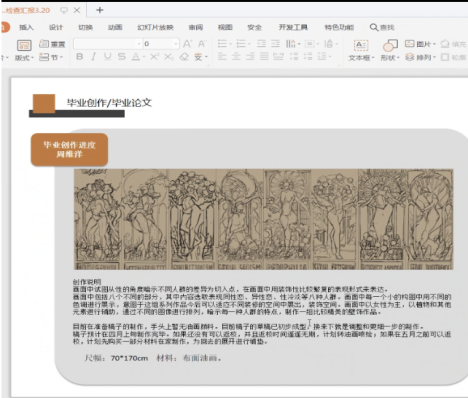
Task: Open the Insert (插入) ribbon tab
Action: [x=26, y=27]
